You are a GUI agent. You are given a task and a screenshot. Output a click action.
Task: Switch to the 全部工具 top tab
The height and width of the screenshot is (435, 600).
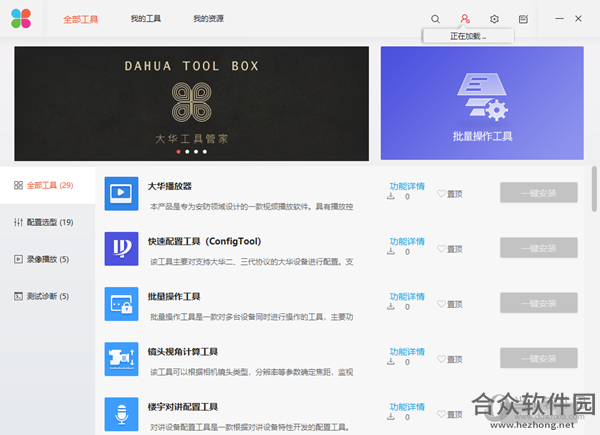point(81,19)
